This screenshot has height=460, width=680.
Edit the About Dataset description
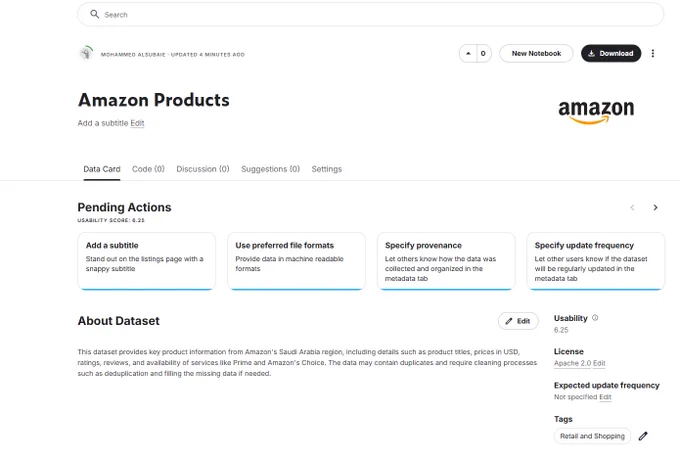[518, 321]
